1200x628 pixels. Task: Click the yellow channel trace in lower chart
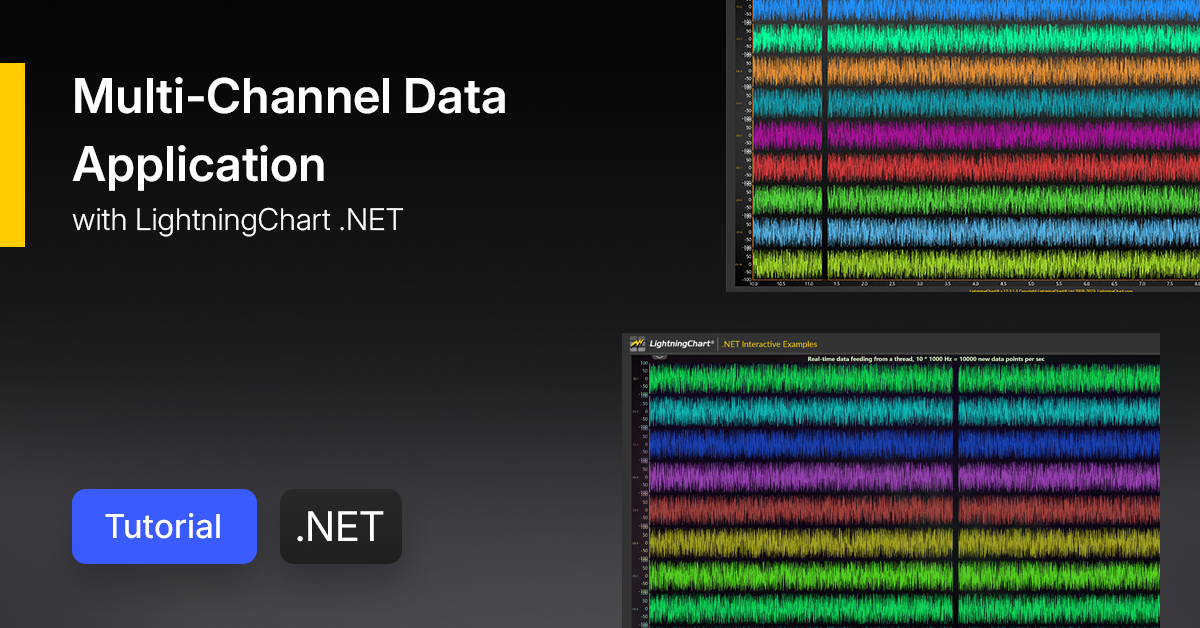click(905, 542)
